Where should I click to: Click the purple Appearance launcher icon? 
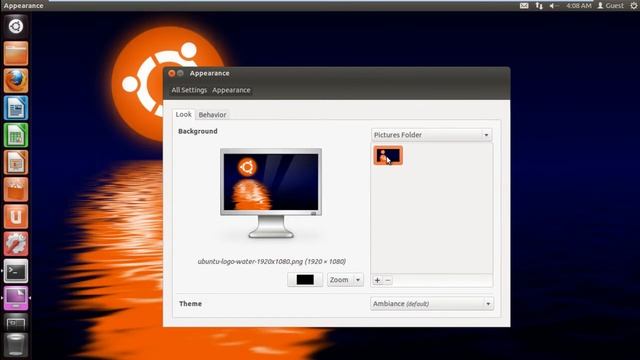click(16, 298)
